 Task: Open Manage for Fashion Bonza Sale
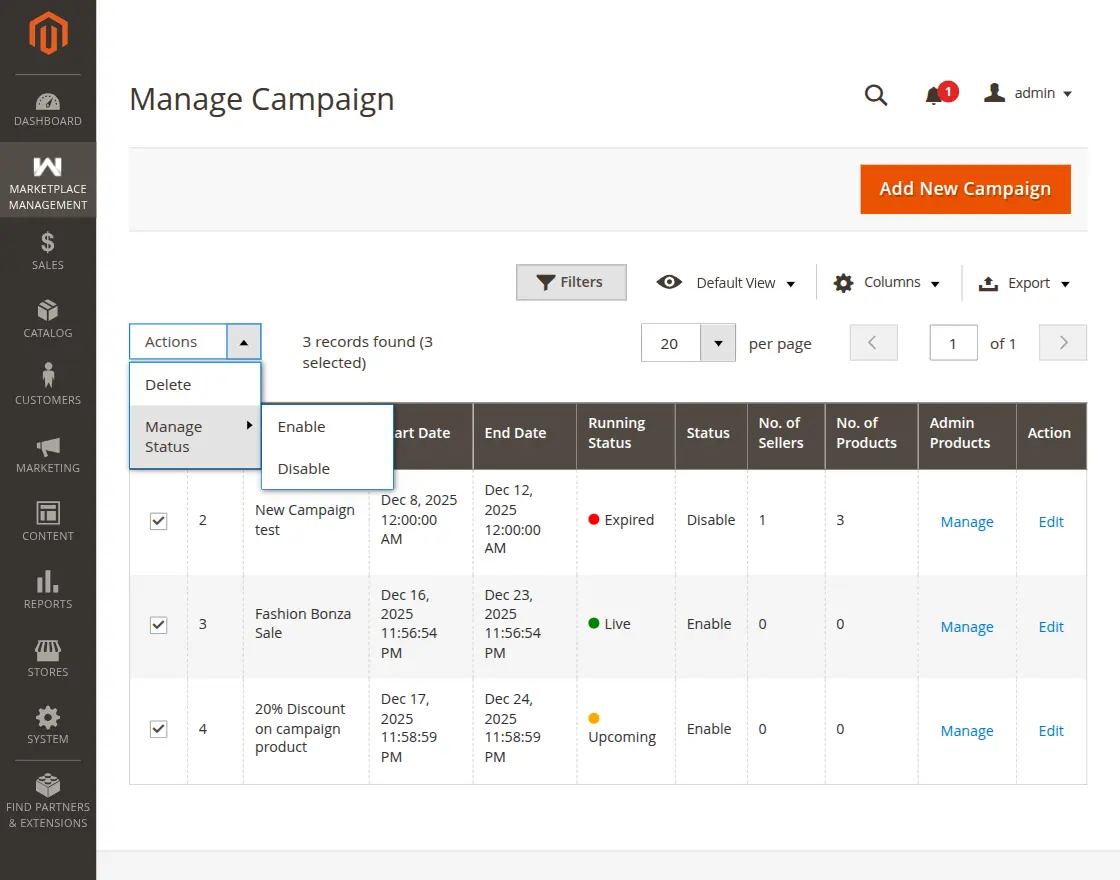tap(966, 626)
